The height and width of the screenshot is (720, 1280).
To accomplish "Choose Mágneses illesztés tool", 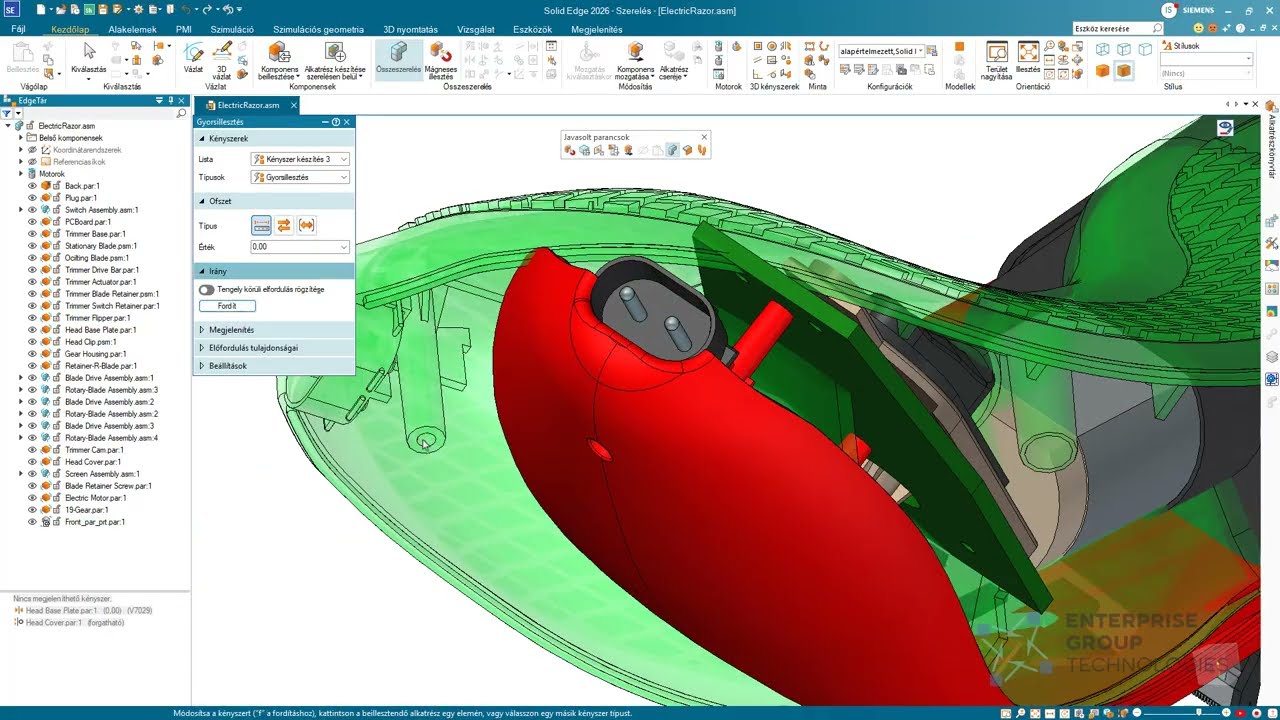I will 441,60.
